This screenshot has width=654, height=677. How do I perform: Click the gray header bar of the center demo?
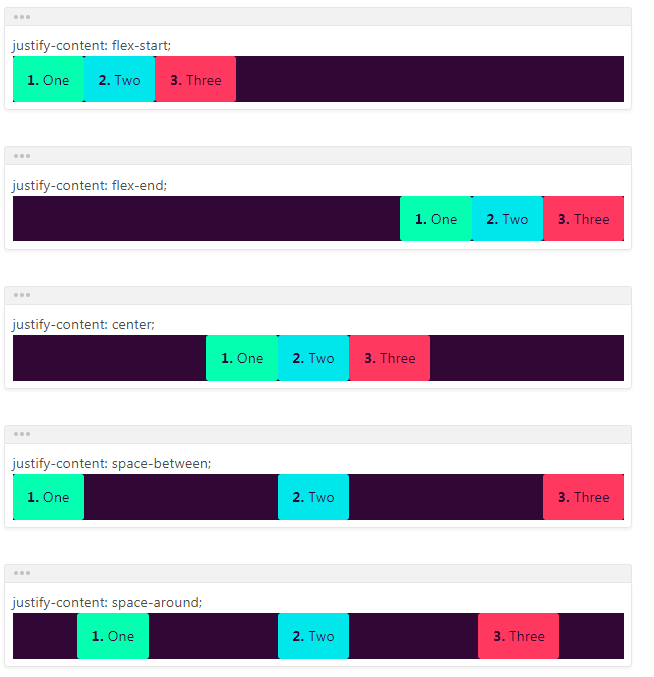click(x=318, y=296)
